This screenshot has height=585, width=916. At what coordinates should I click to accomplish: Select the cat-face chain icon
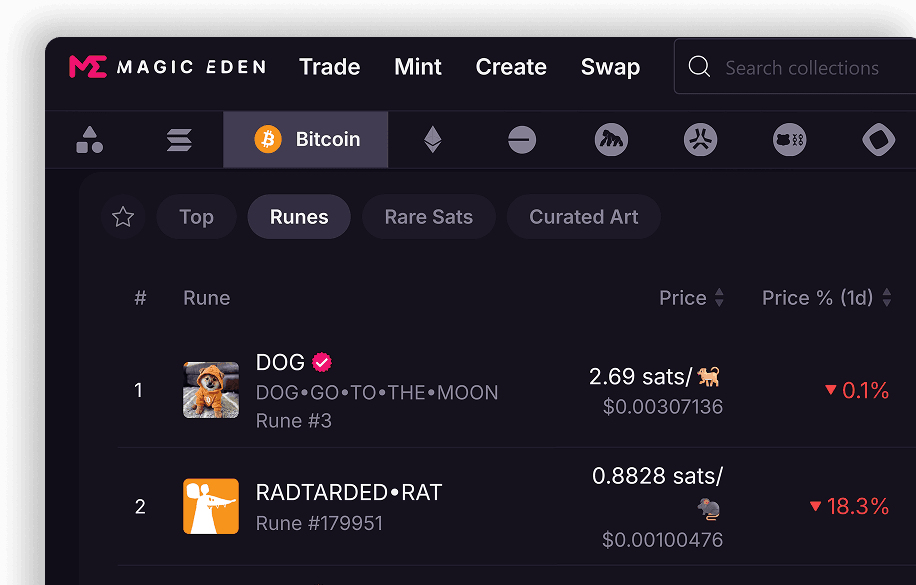point(789,140)
